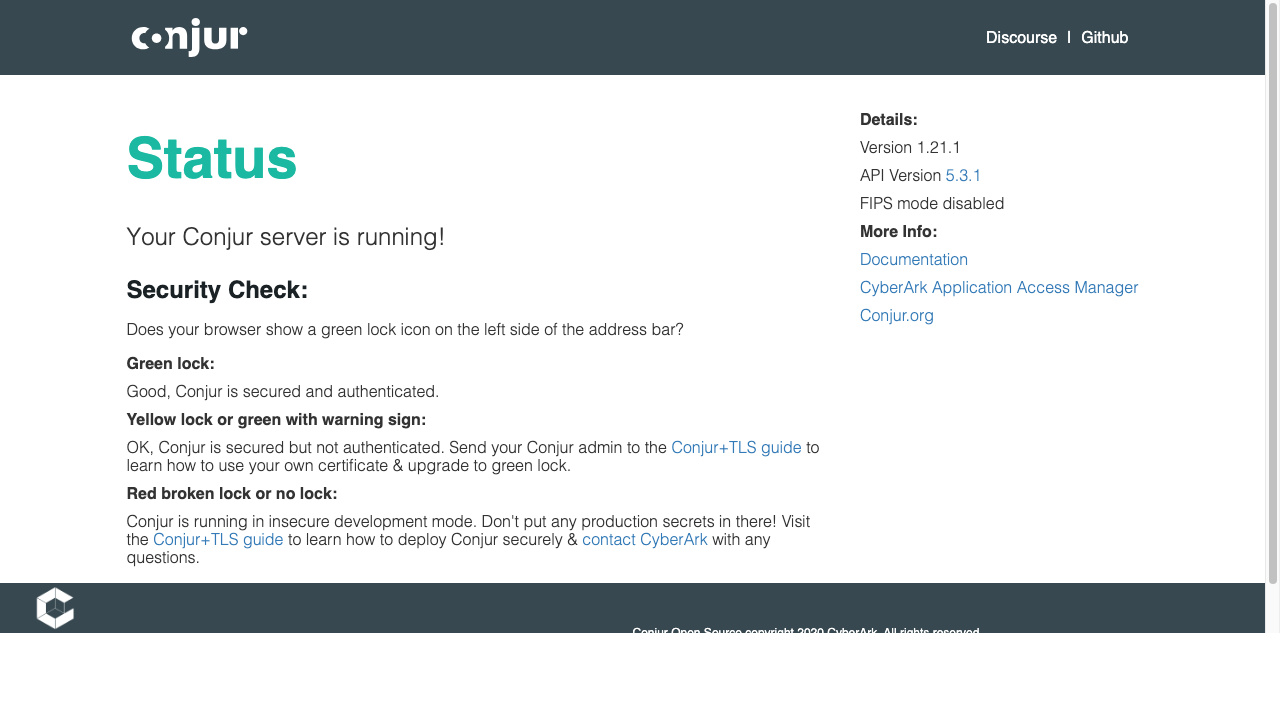The height and width of the screenshot is (720, 1280).
Task: Click the FIPS mode disabled text
Action: coord(931,203)
